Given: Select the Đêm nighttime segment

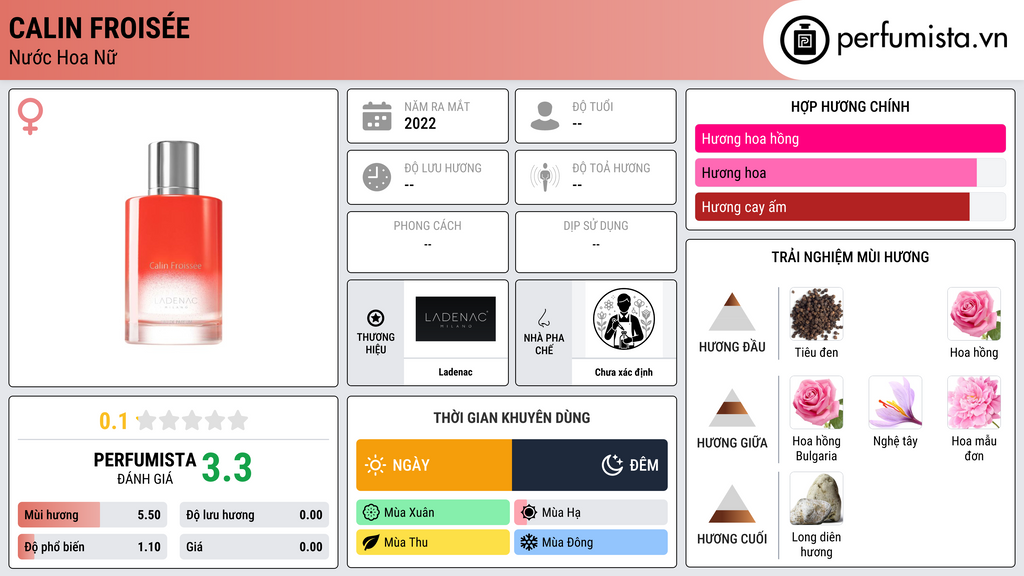Looking at the screenshot, I should (x=590, y=465).
